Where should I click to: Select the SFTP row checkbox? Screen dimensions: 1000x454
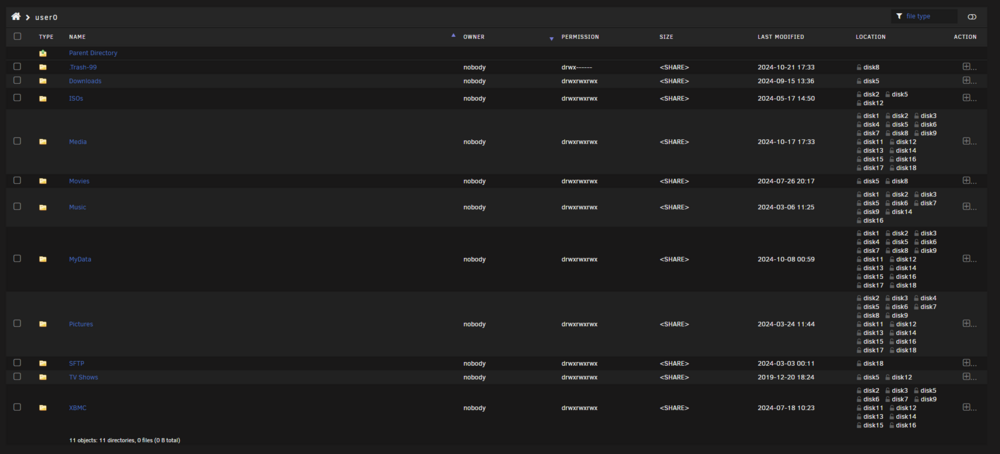coord(17,363)
